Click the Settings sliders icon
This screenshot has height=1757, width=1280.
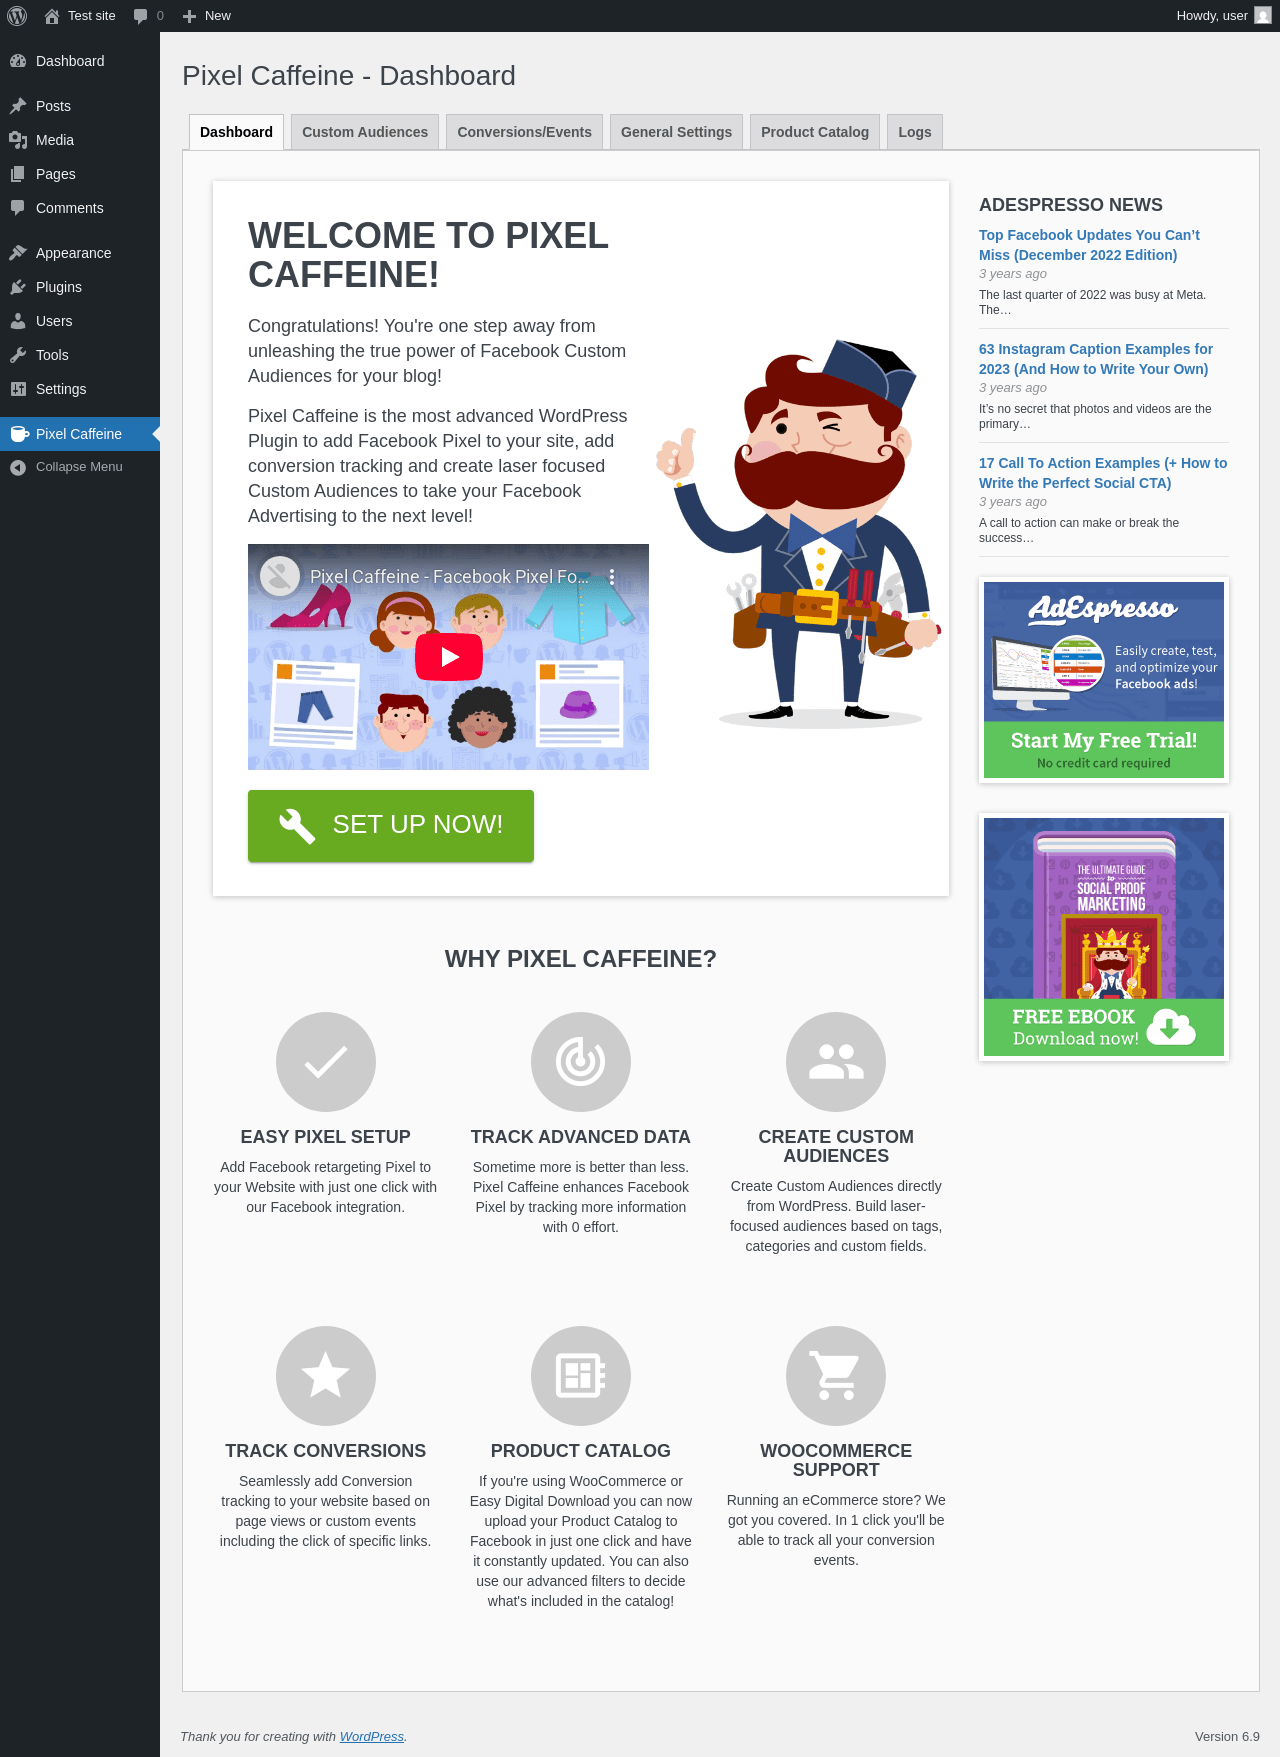pos(18,389)
